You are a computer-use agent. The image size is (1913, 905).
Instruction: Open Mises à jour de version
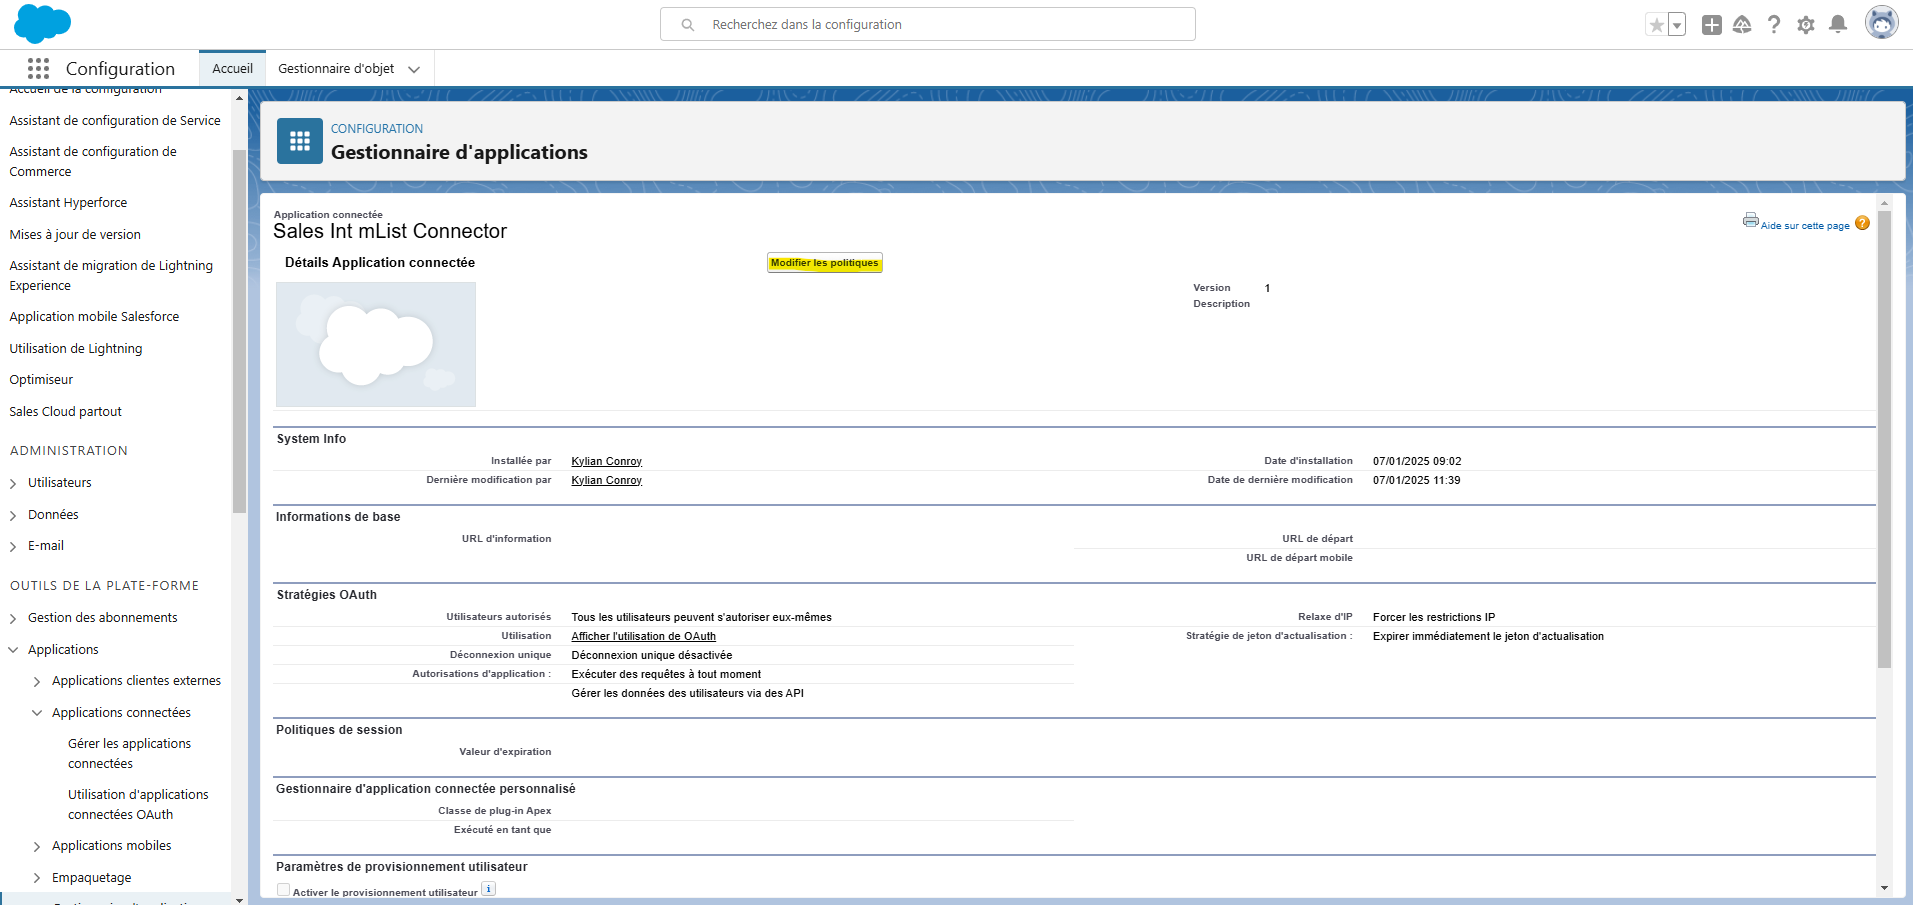[75, 234]
